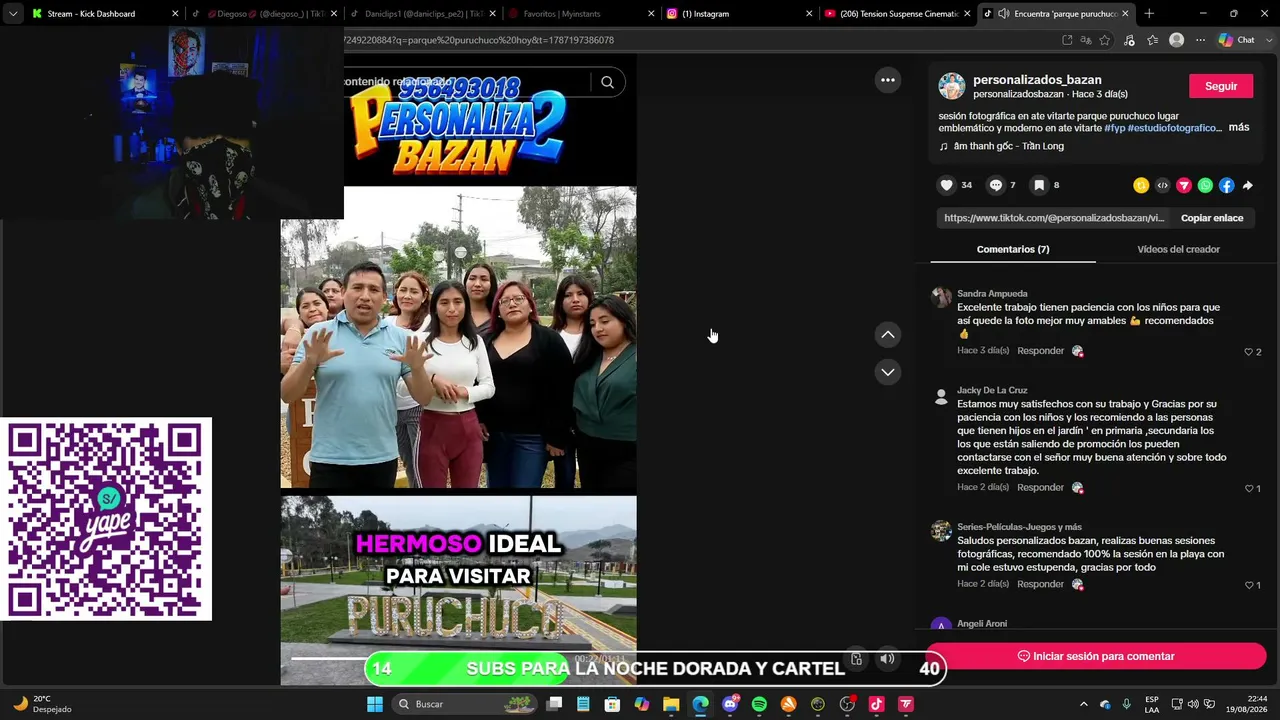The height and width of the screenshot is (720, 1280).
Task: Open the personalizados_bazan profile avatar
Action: pos(952,86)
